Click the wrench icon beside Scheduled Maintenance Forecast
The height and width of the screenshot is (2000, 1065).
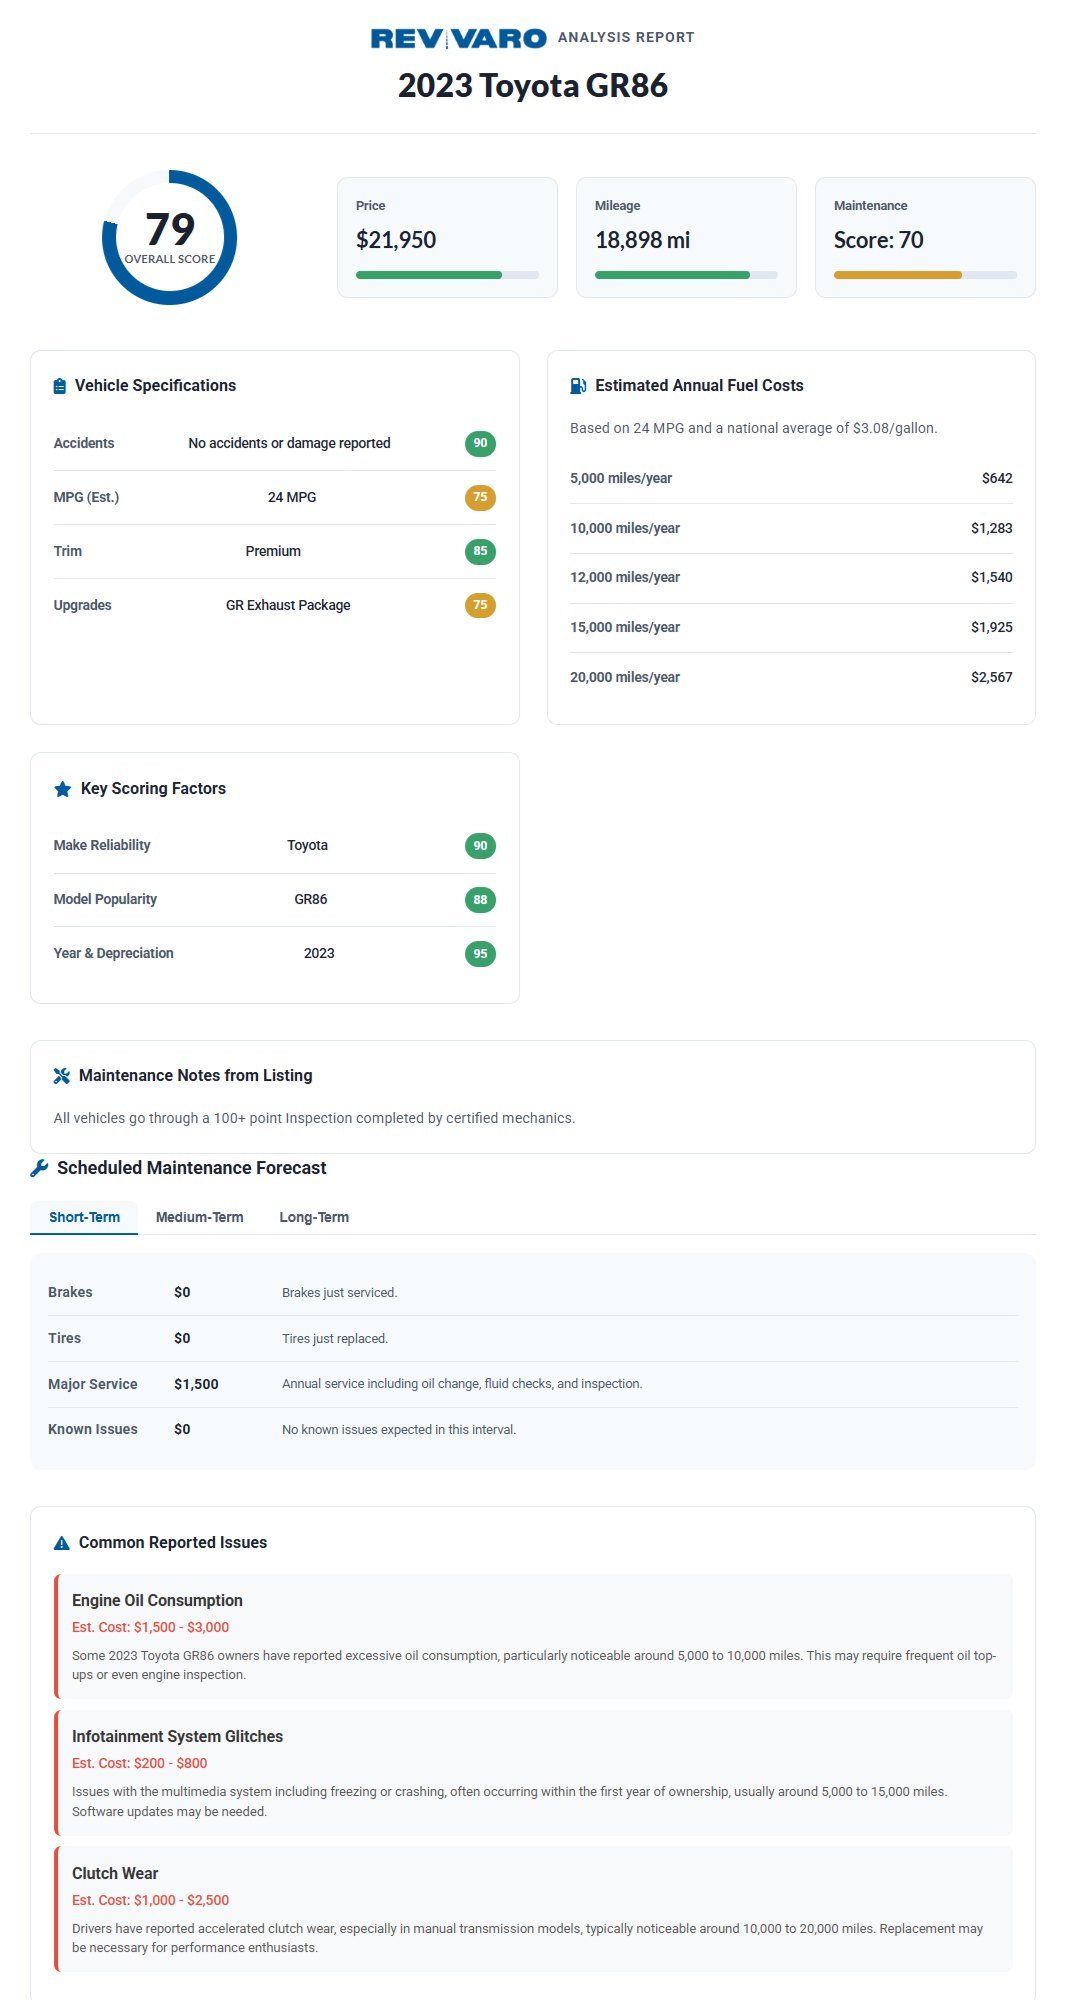39,1168
